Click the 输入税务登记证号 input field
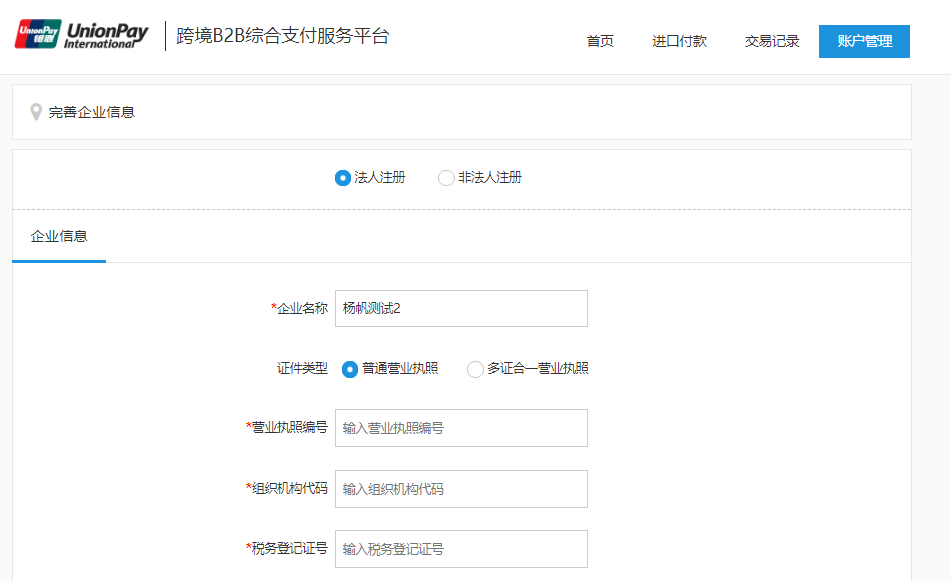 coord(461,549)
